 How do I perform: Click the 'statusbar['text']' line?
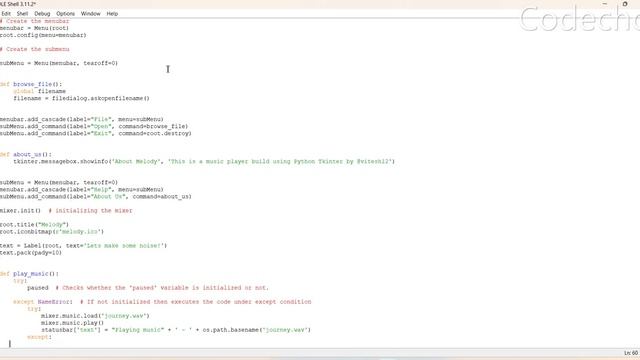(x=176, y=330)
